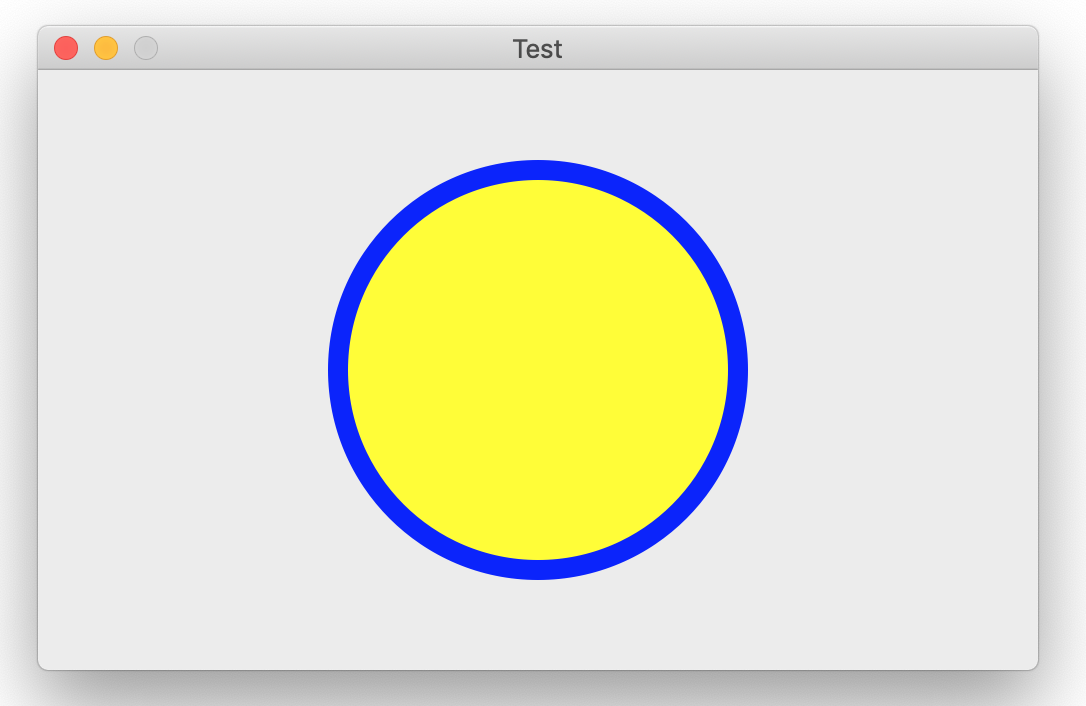Minimize the Test window using yellow button
The width and height of the screenshot is (1086, 706).
click(x=106, y=48)
